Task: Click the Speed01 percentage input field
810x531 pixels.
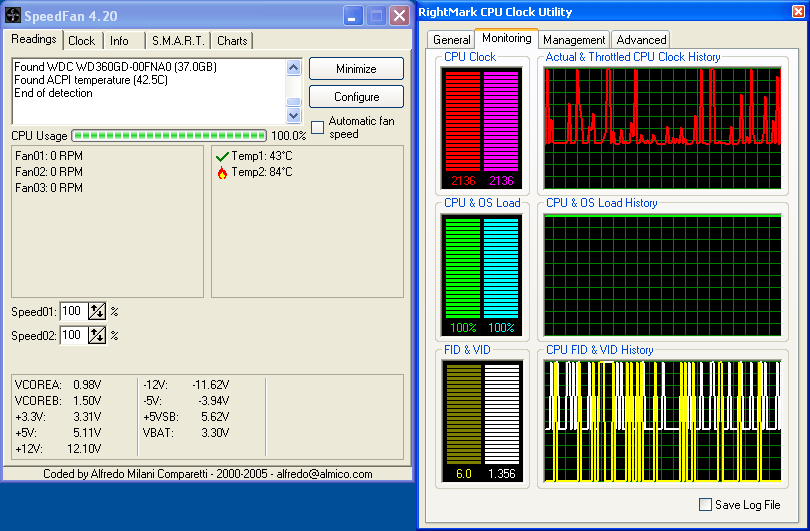Action: point(74,311)
